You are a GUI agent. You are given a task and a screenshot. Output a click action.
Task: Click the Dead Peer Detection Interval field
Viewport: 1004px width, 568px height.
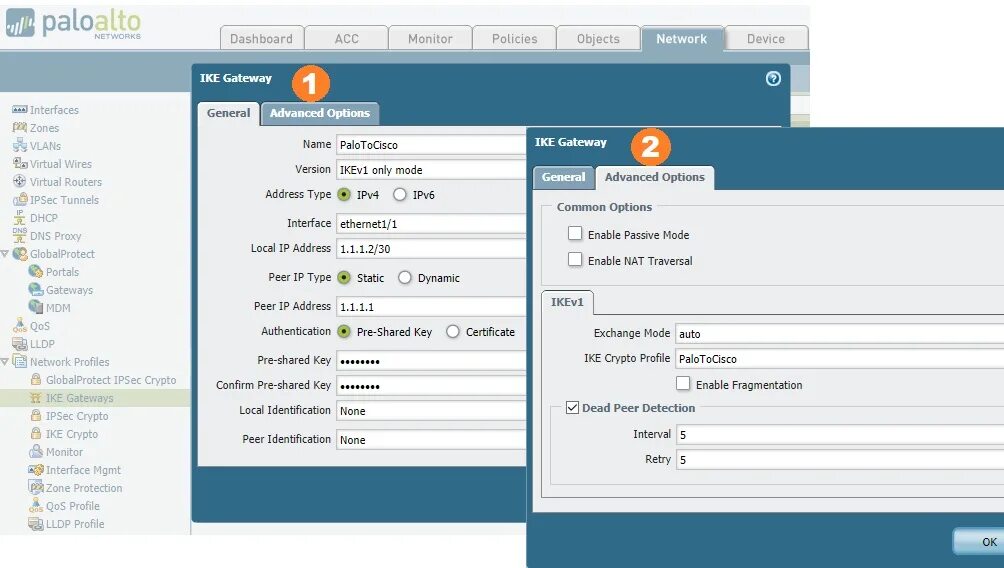pos(839,434)
